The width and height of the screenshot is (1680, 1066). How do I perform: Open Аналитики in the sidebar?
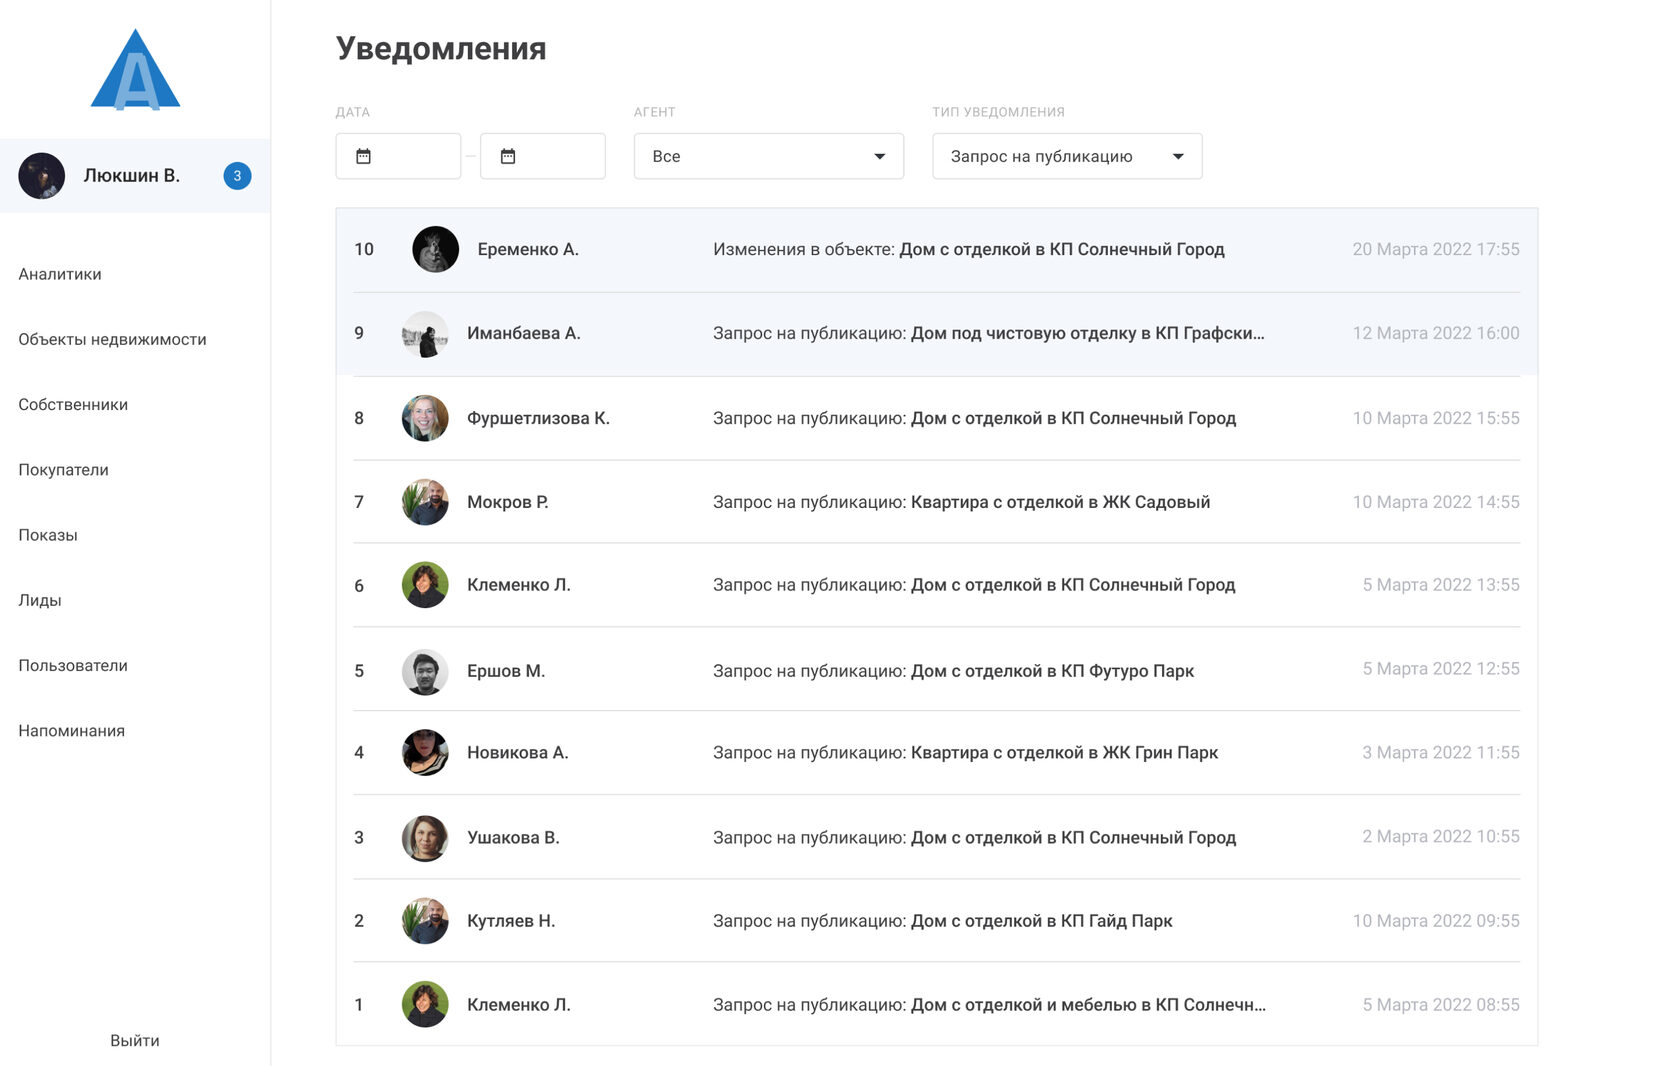(60, 274)
